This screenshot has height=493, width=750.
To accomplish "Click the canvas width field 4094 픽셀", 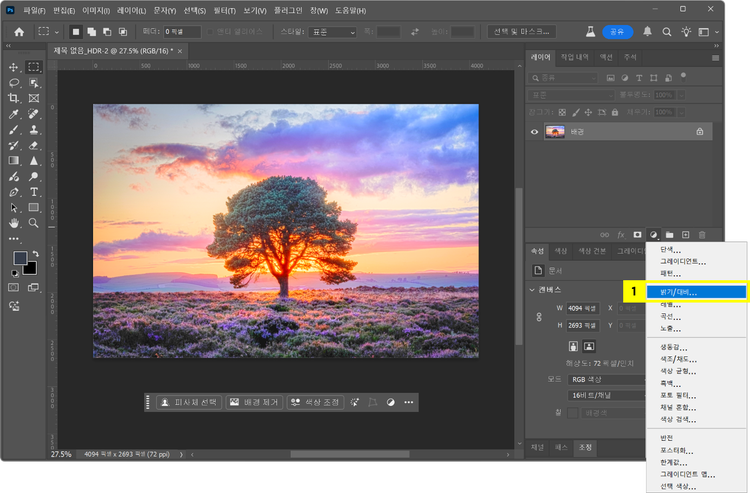I will [581, 308].
